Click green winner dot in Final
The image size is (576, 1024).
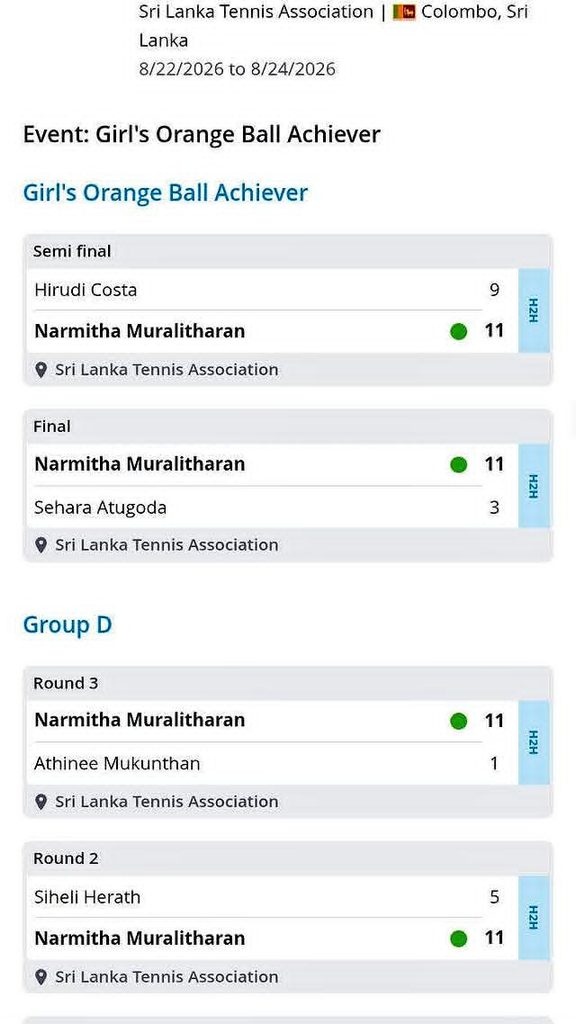click(458, 464)
